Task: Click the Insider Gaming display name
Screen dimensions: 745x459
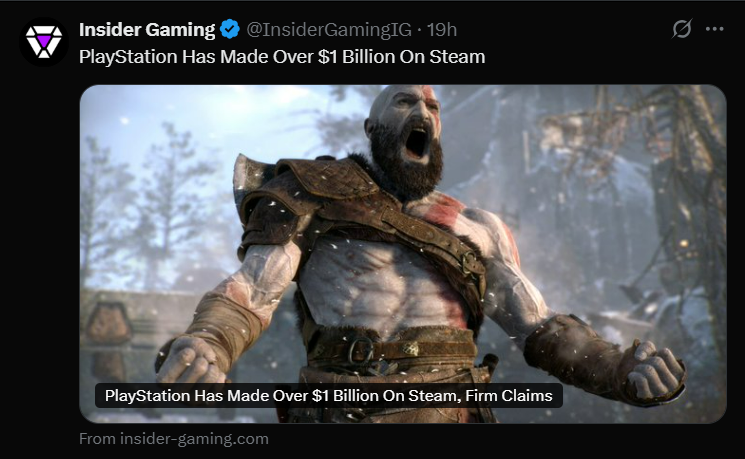Action: 147,29
